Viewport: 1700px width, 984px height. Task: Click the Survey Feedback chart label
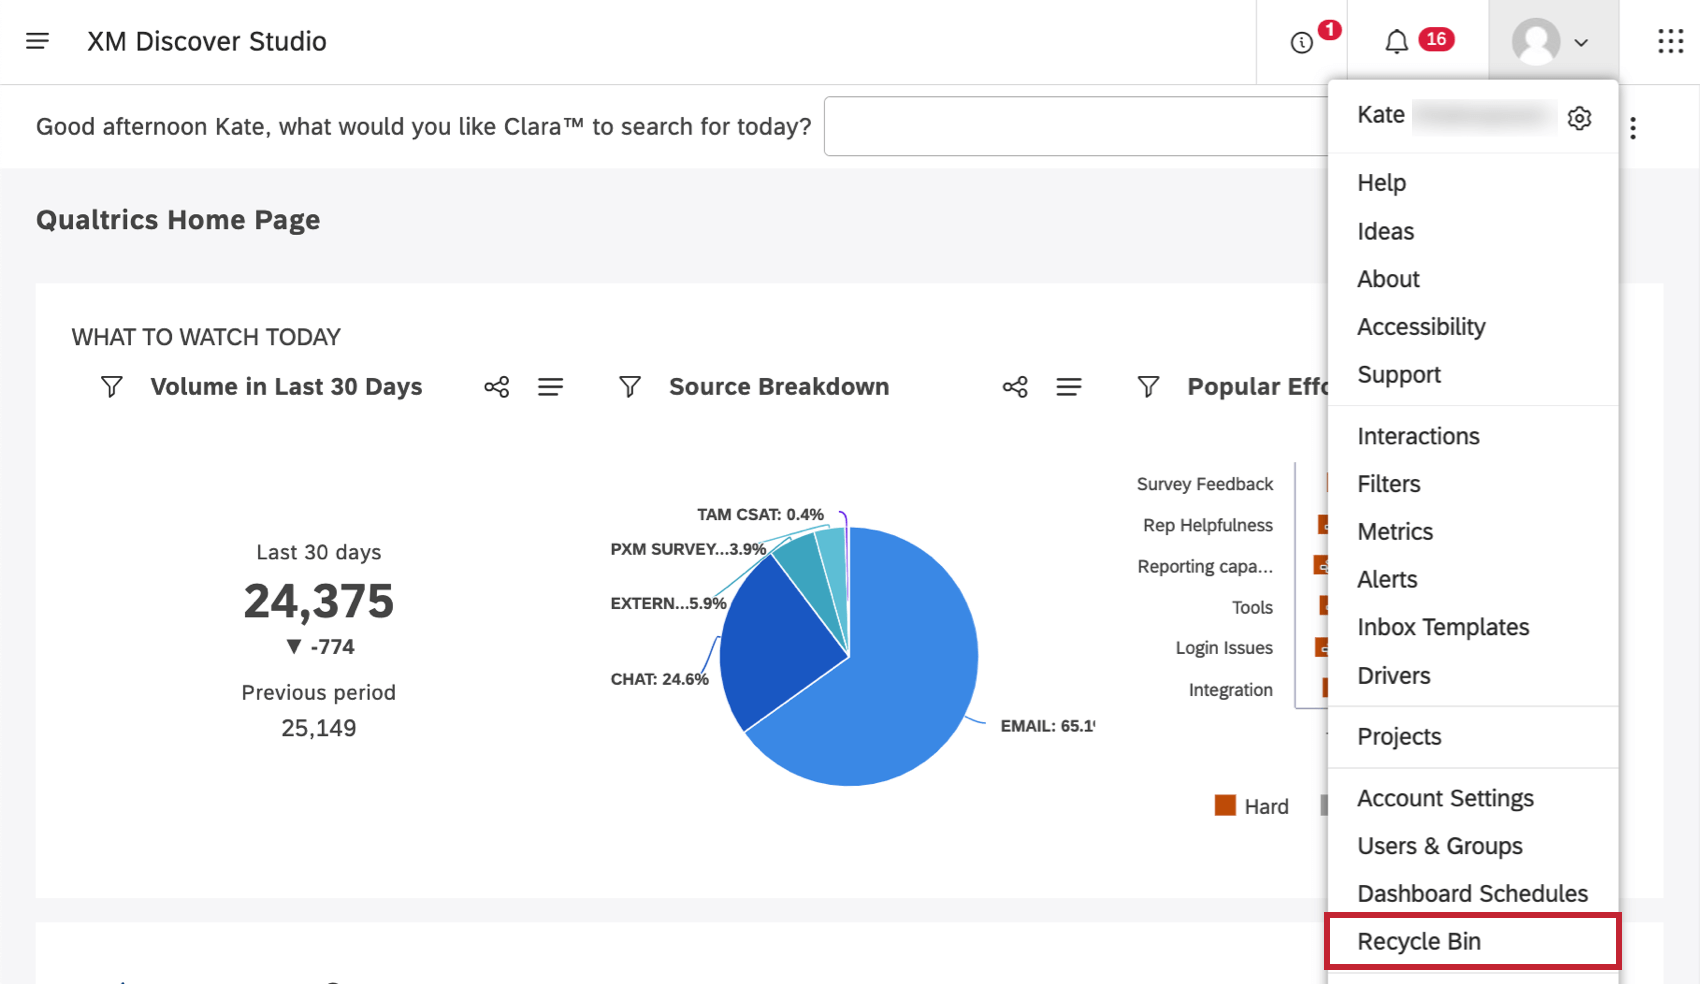tap(1205, 484)
